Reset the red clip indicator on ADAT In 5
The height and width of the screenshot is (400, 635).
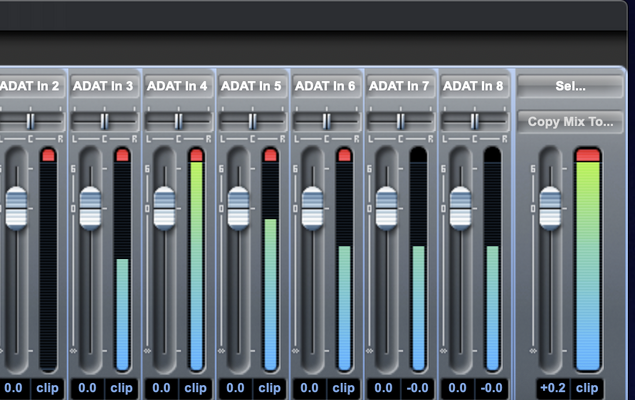[271, 155]
